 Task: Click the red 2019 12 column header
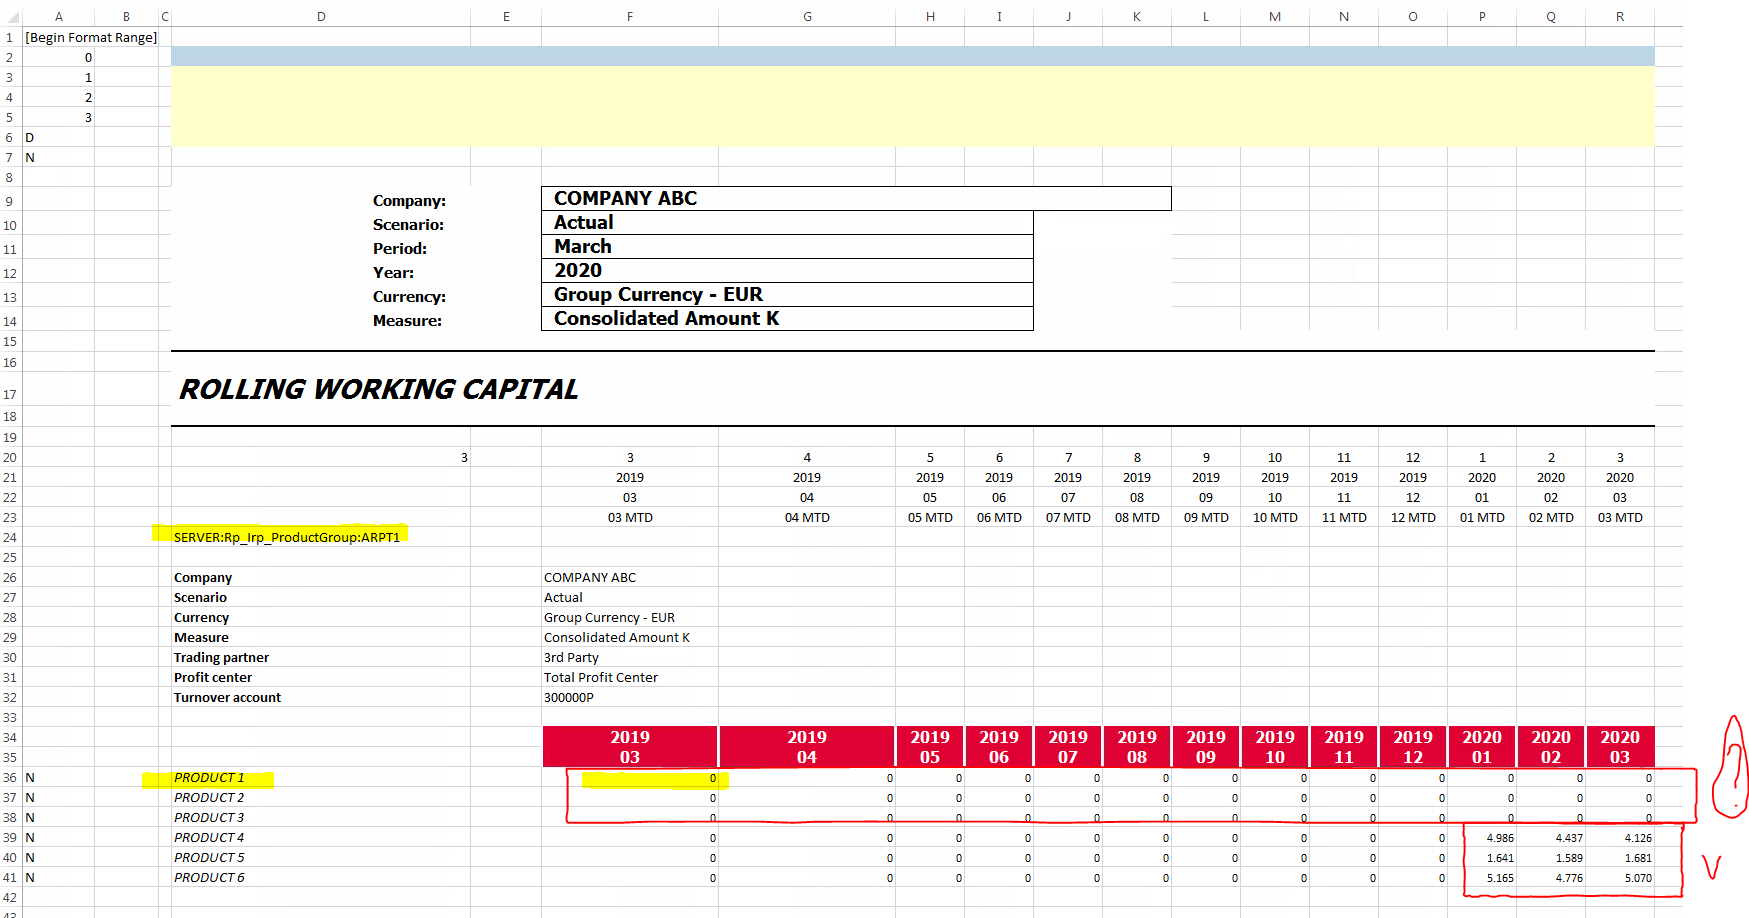click(1413, 747)
